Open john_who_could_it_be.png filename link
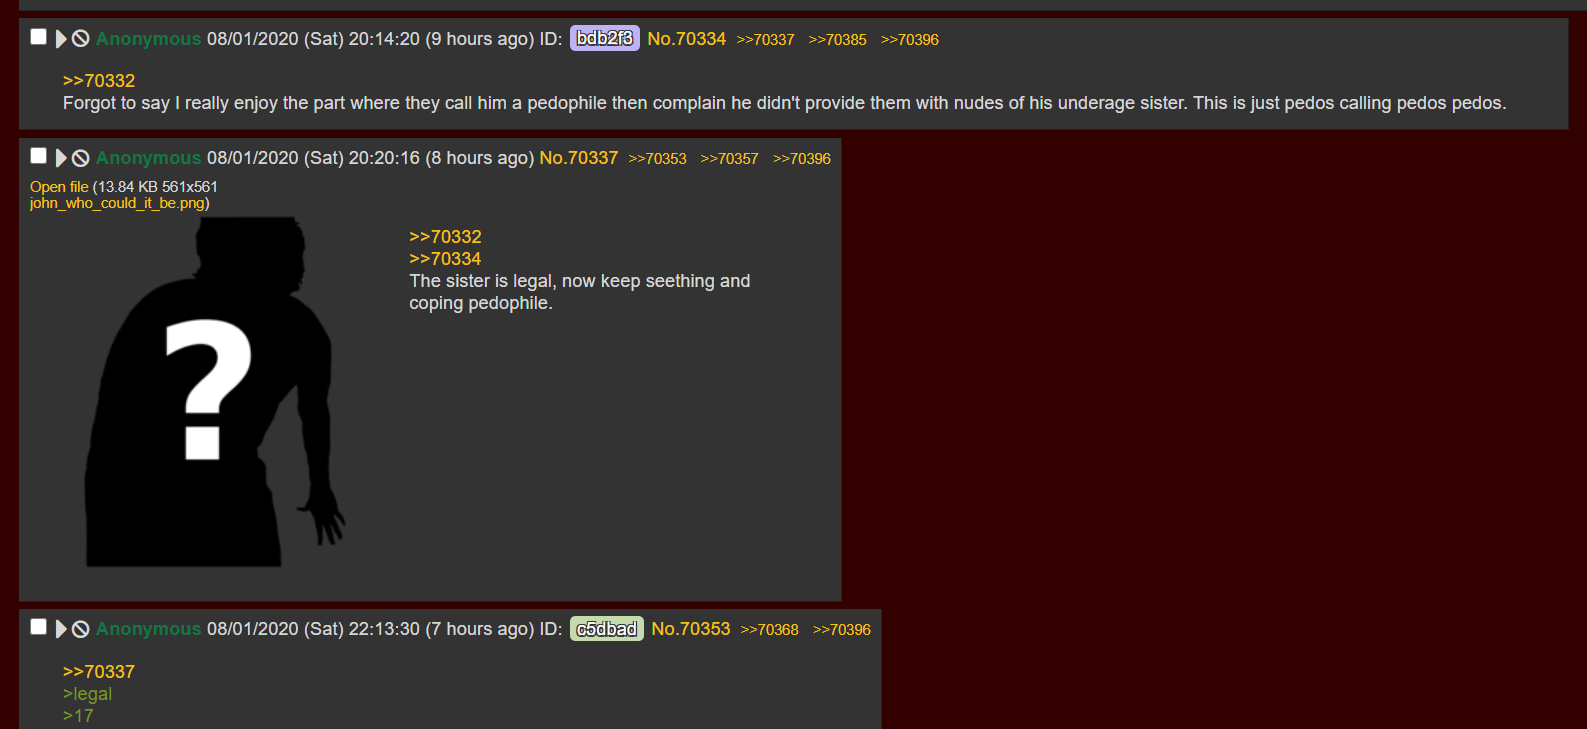The image size is (1587, 729). (x=117, y=203)
